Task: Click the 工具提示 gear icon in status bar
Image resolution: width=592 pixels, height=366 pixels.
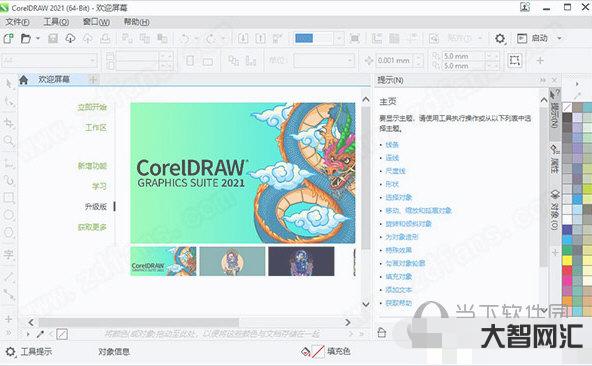Action: click(10, 352)
